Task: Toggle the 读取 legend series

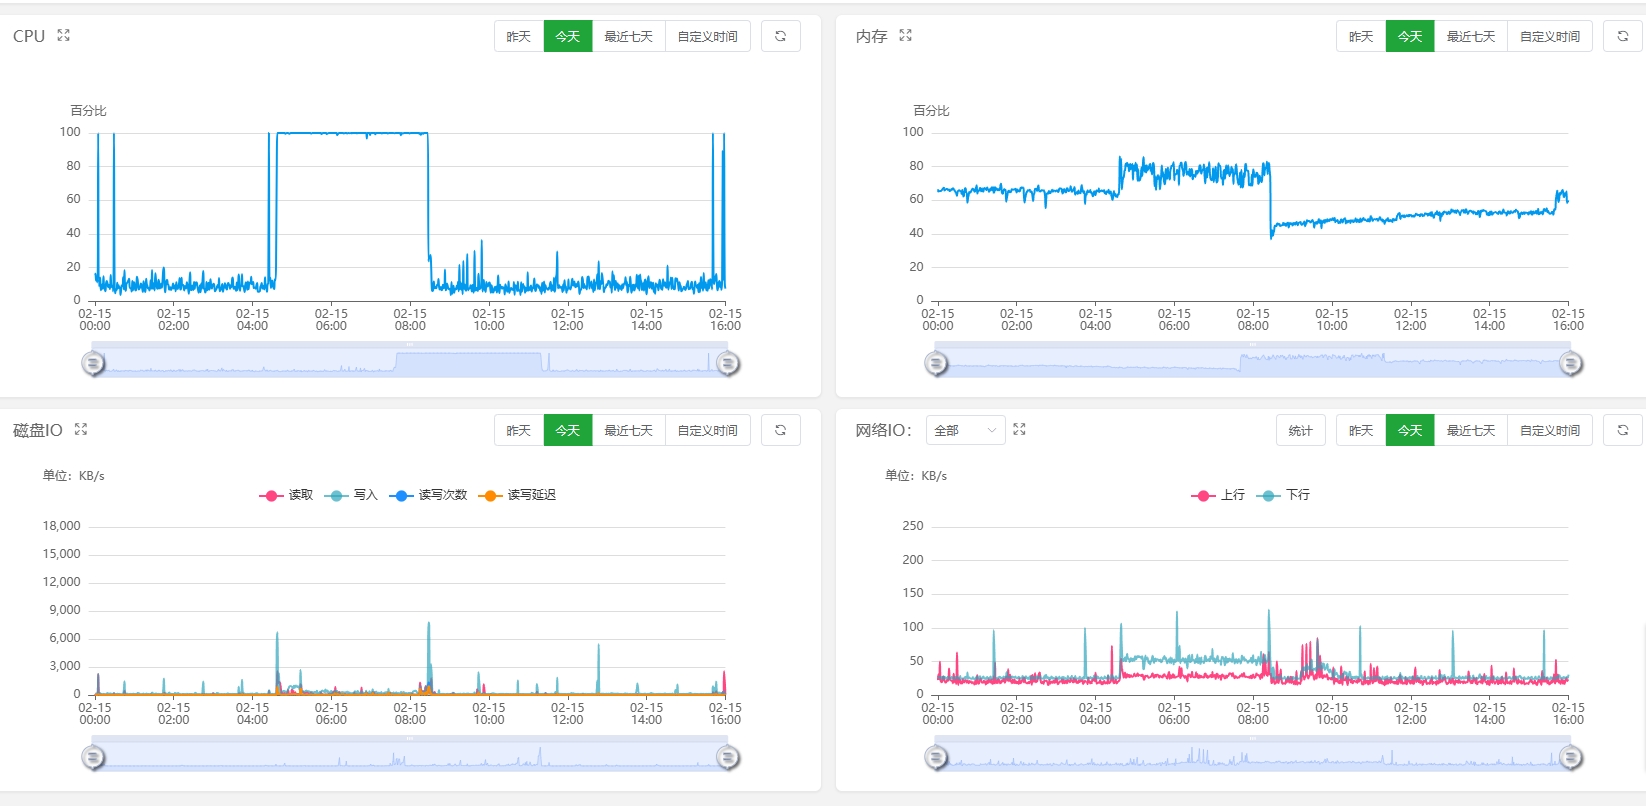Action: (286, 495)
